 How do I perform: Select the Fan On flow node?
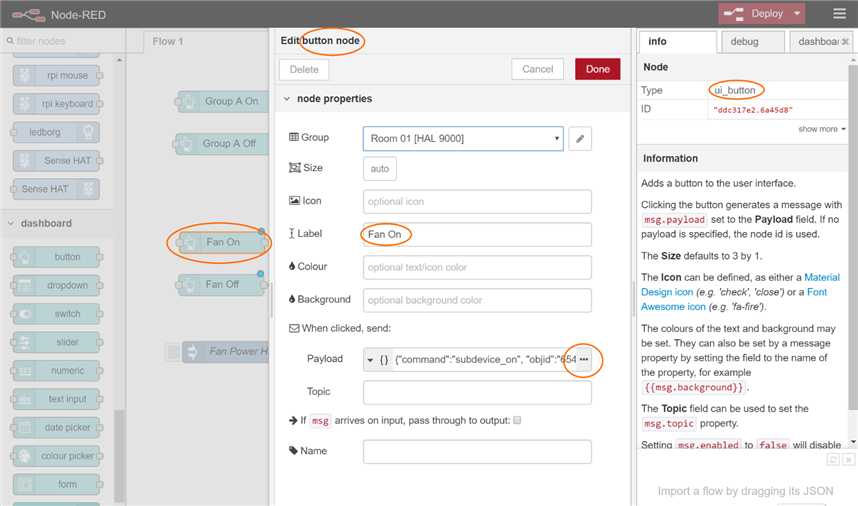click(222, 242)
